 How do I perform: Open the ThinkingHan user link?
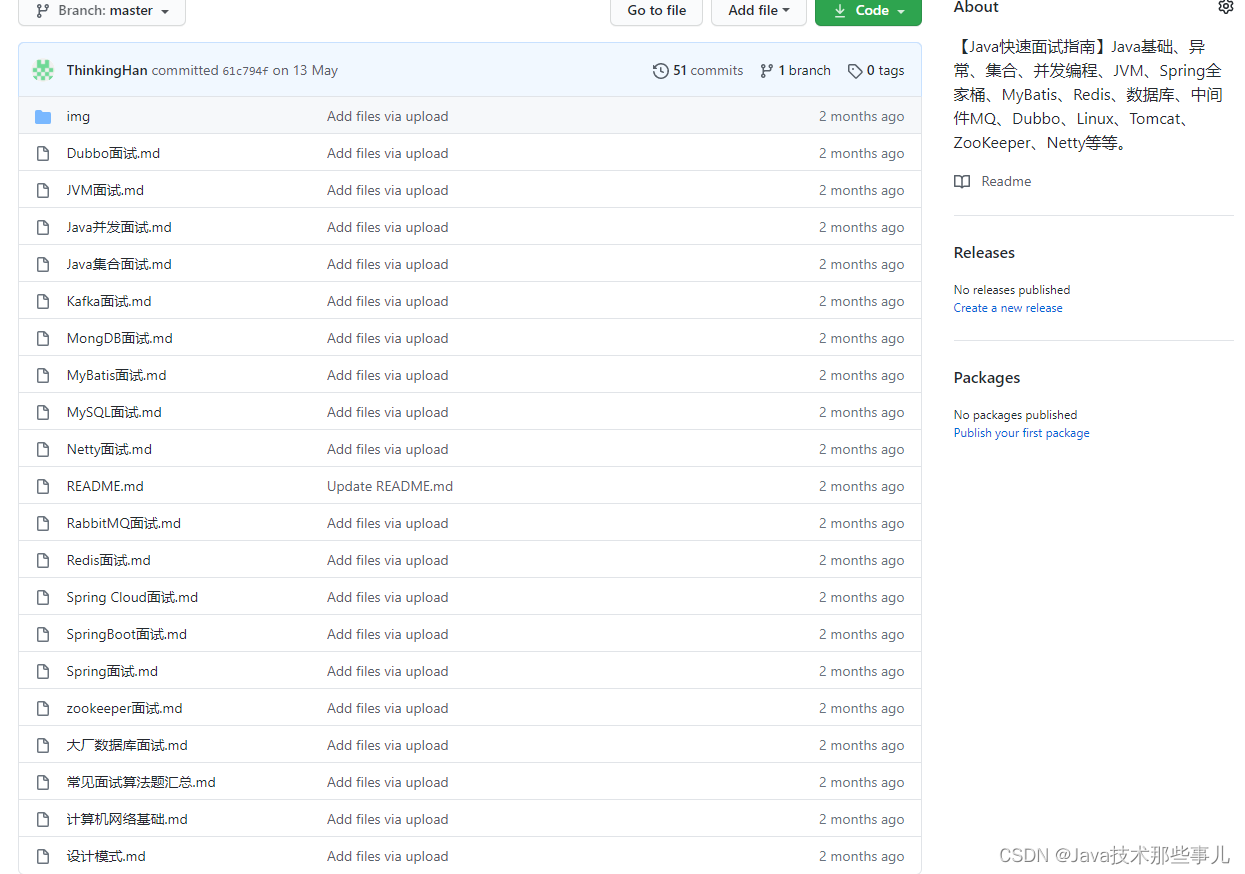point(107,70)
